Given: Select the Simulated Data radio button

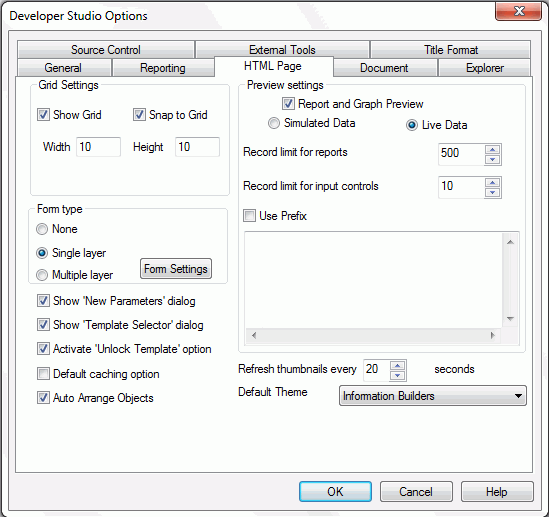Looking at the screenshot, I should (x=274, y=123).
